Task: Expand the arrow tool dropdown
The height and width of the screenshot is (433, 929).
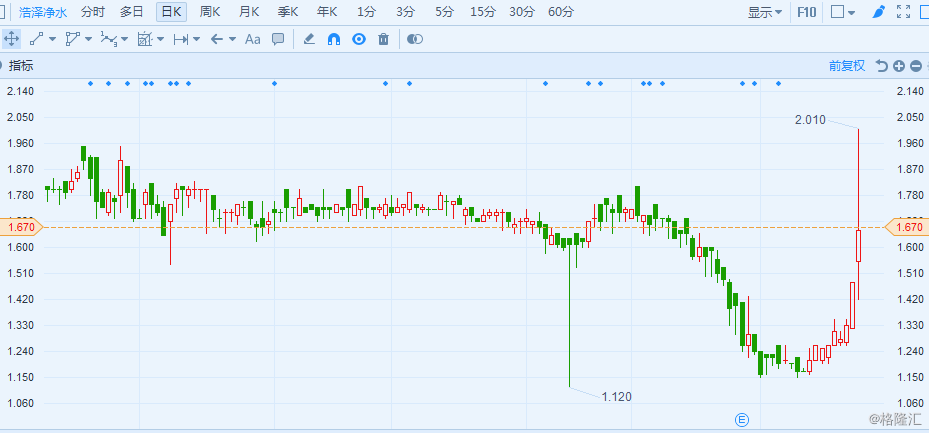Action: point(232,39)
